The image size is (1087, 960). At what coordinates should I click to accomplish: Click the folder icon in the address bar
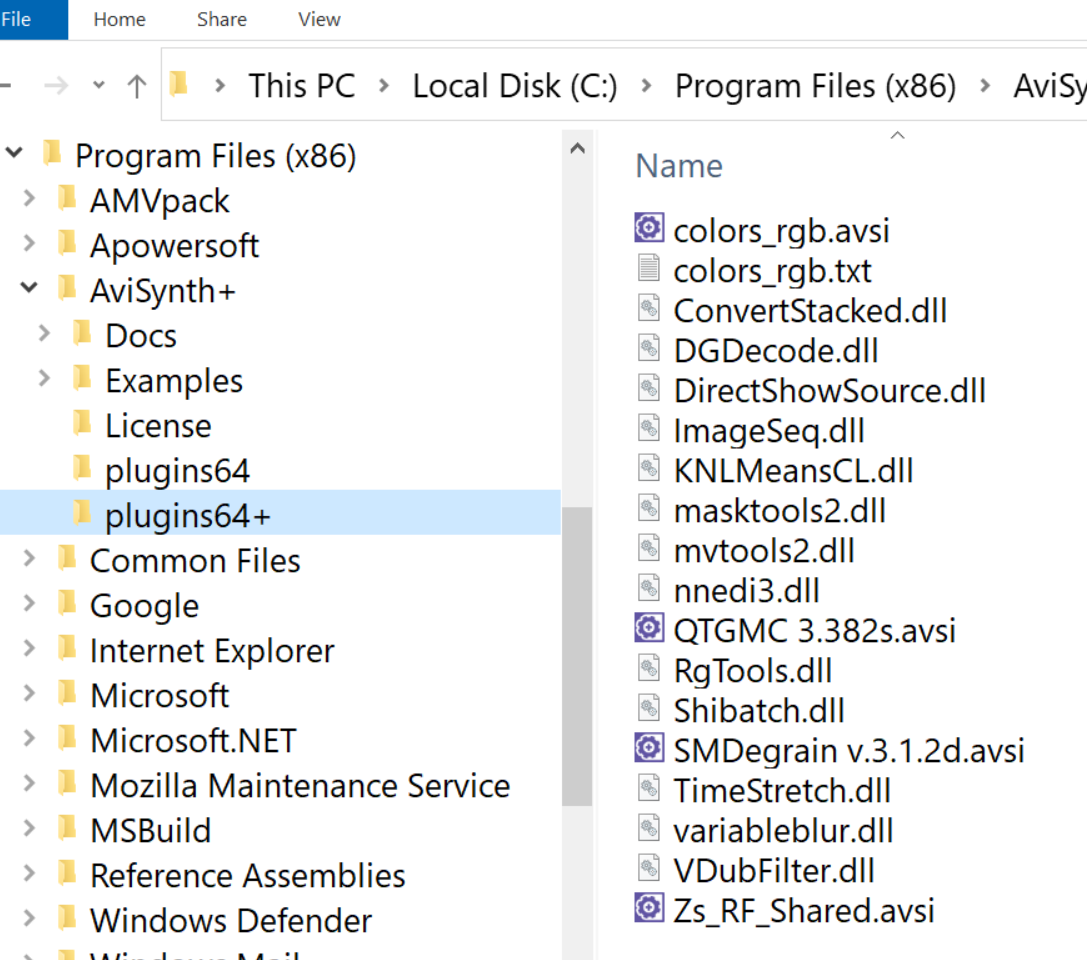[179, 84]
